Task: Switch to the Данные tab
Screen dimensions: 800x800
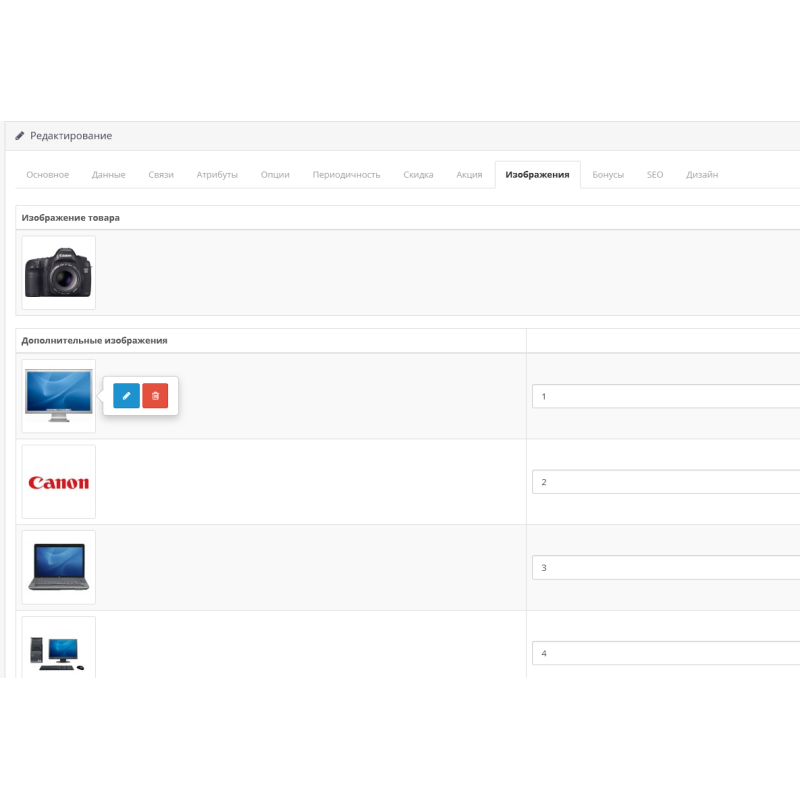Action: (109, 175)
